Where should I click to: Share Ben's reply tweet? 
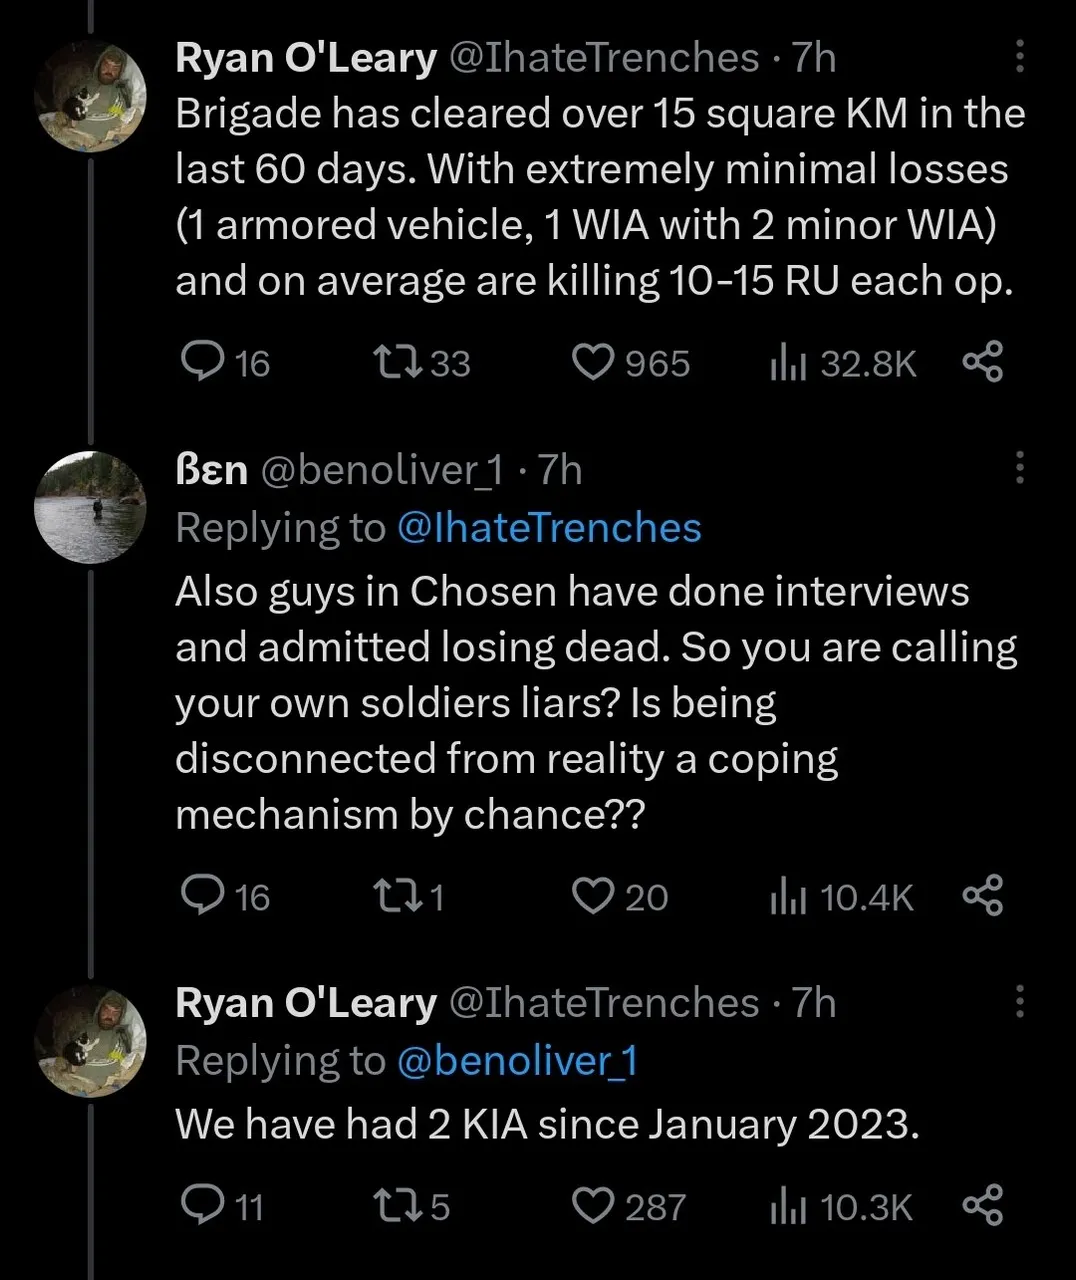982,896
